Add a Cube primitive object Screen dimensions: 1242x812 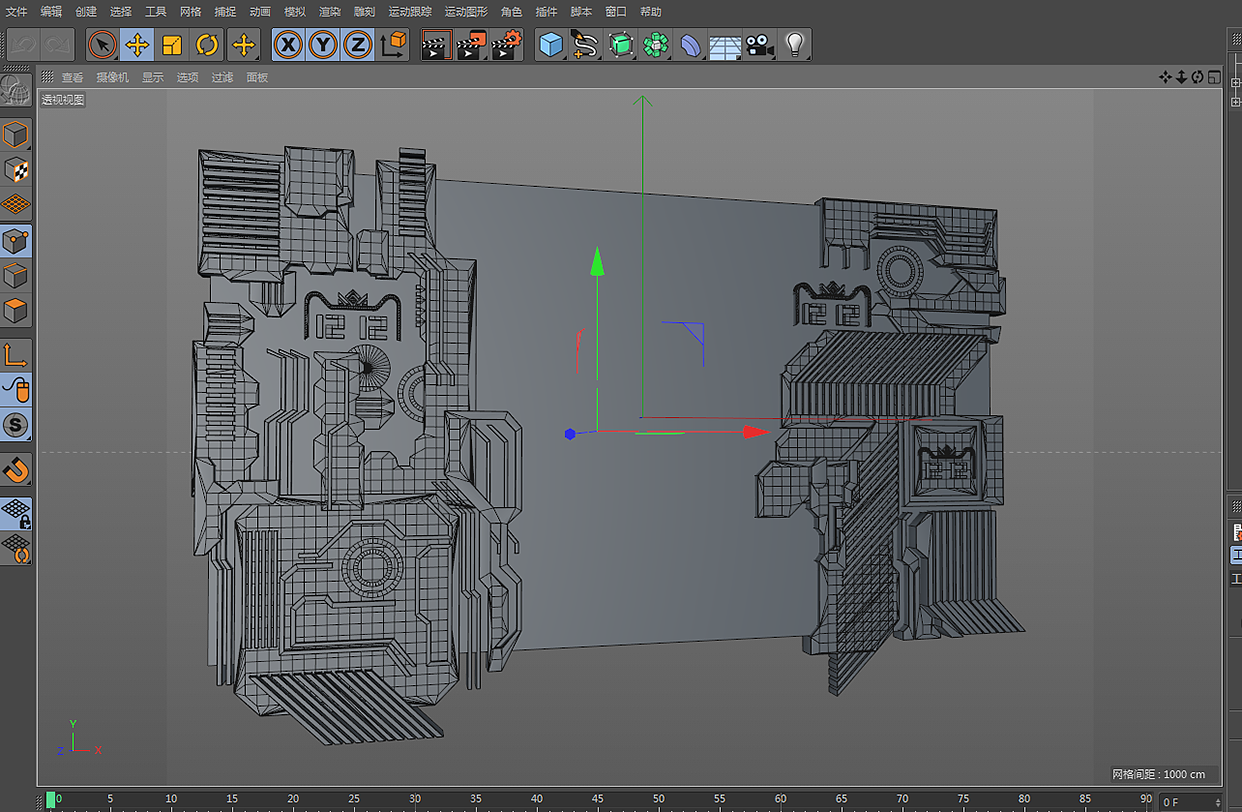(551, 45)
